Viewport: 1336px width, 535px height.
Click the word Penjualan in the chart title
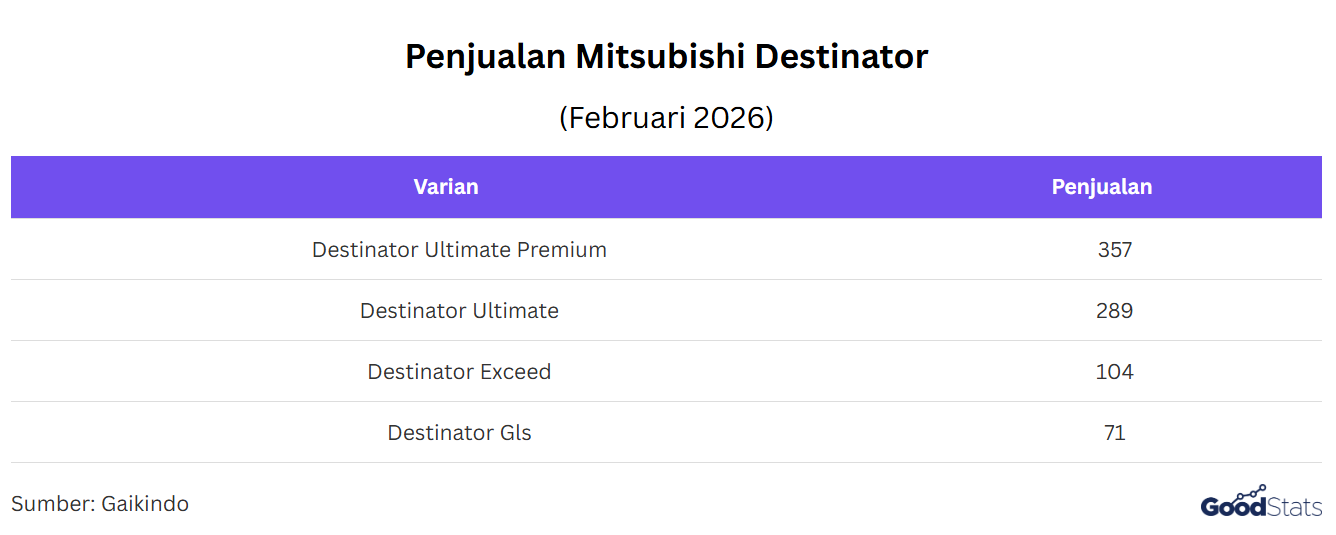coord(485,56)
